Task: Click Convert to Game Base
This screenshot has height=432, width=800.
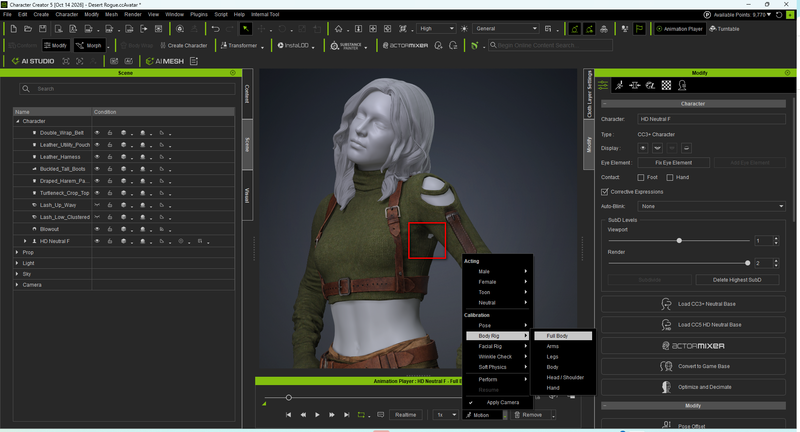Action: click(693, 366)
